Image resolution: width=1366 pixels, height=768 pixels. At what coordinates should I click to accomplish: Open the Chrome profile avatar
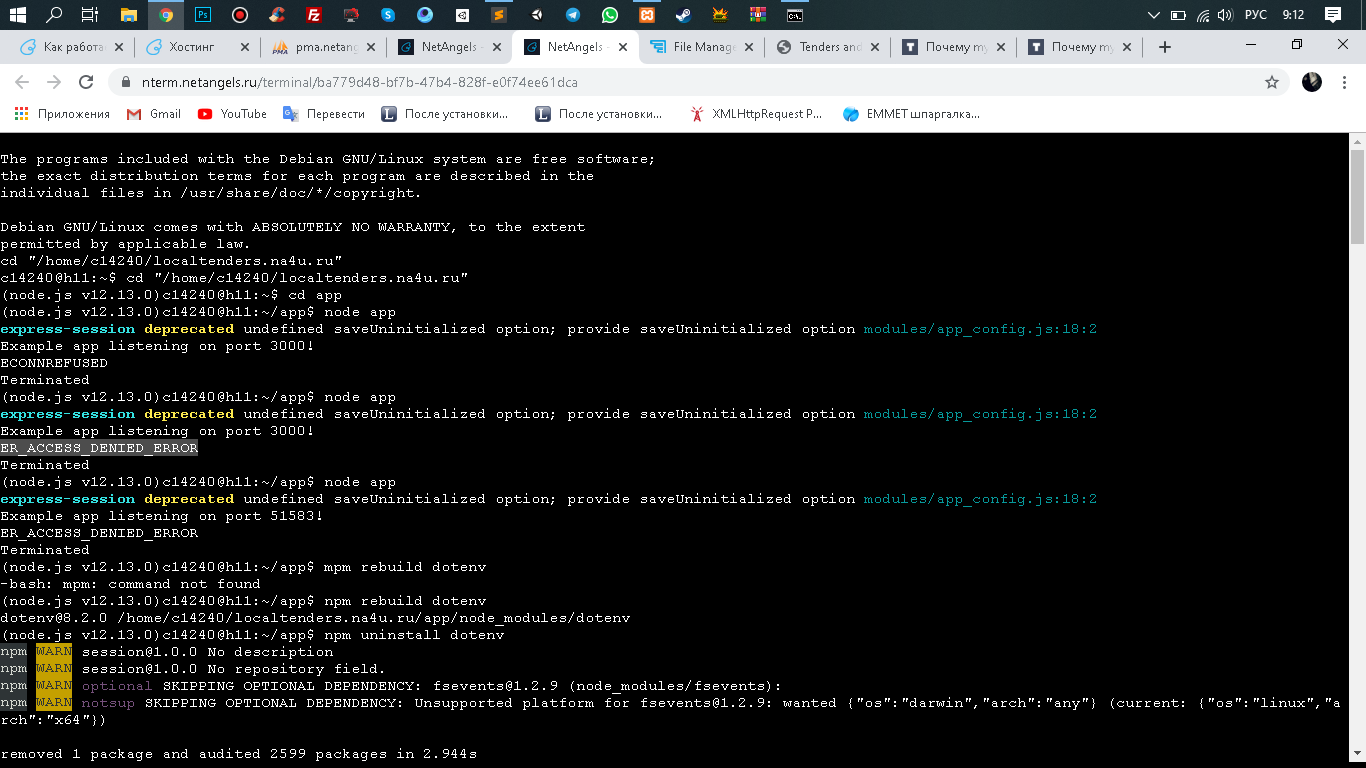coord(1312,82)
